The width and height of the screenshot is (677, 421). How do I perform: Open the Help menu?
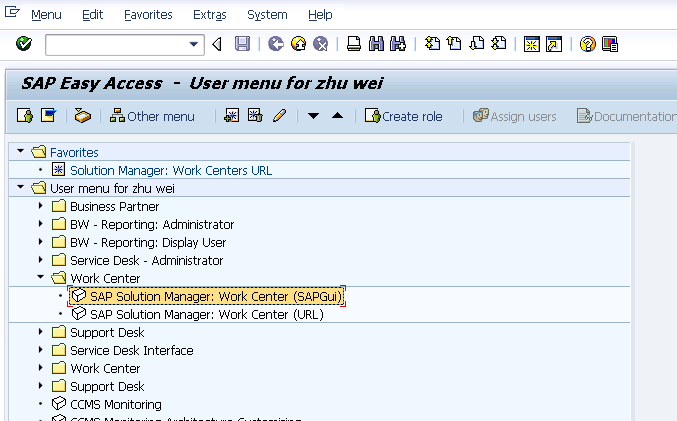tap(320, 15)
